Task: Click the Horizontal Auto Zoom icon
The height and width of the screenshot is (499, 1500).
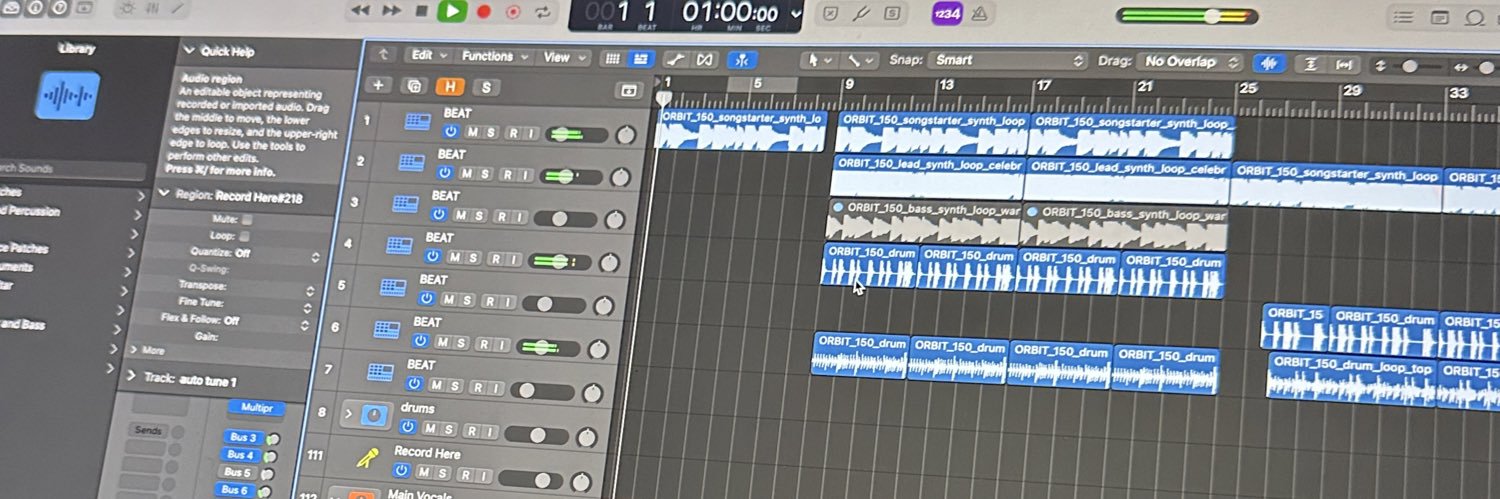Action: [1343, 64]
